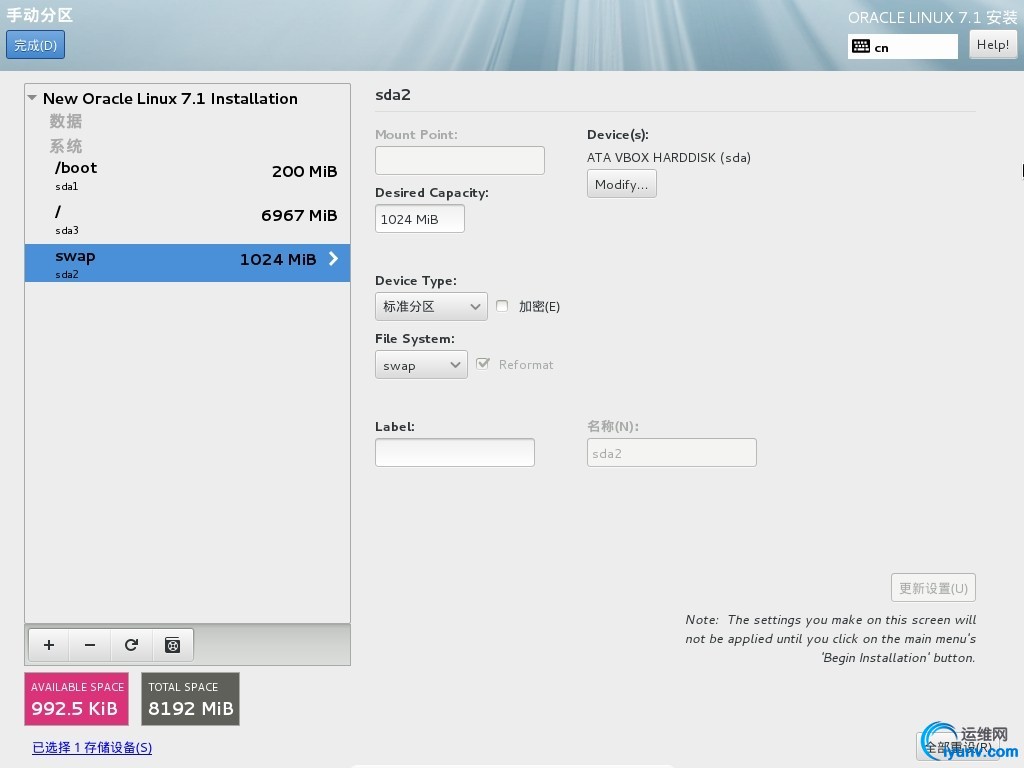Click the 名称(N) name field sda2
Image resolution: width=1024 pixels, height=768 pixels.
point(671,453)
